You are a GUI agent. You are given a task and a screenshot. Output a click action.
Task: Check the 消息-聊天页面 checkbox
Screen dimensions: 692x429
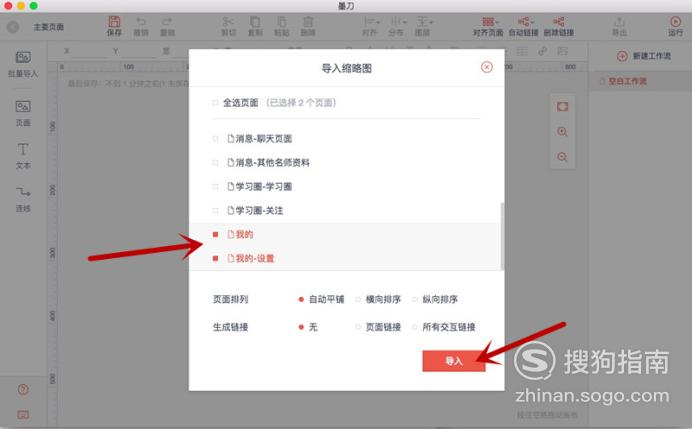pyautogui.click(x=215, y=139)
